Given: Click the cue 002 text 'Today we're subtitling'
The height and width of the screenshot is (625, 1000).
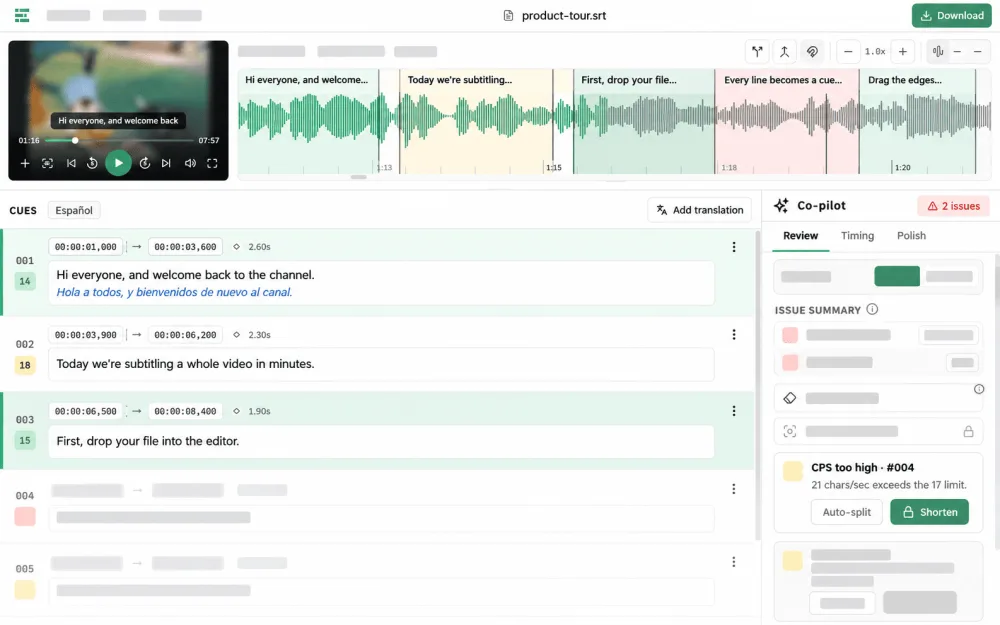Looking at the screenshot, I should 185,364.
